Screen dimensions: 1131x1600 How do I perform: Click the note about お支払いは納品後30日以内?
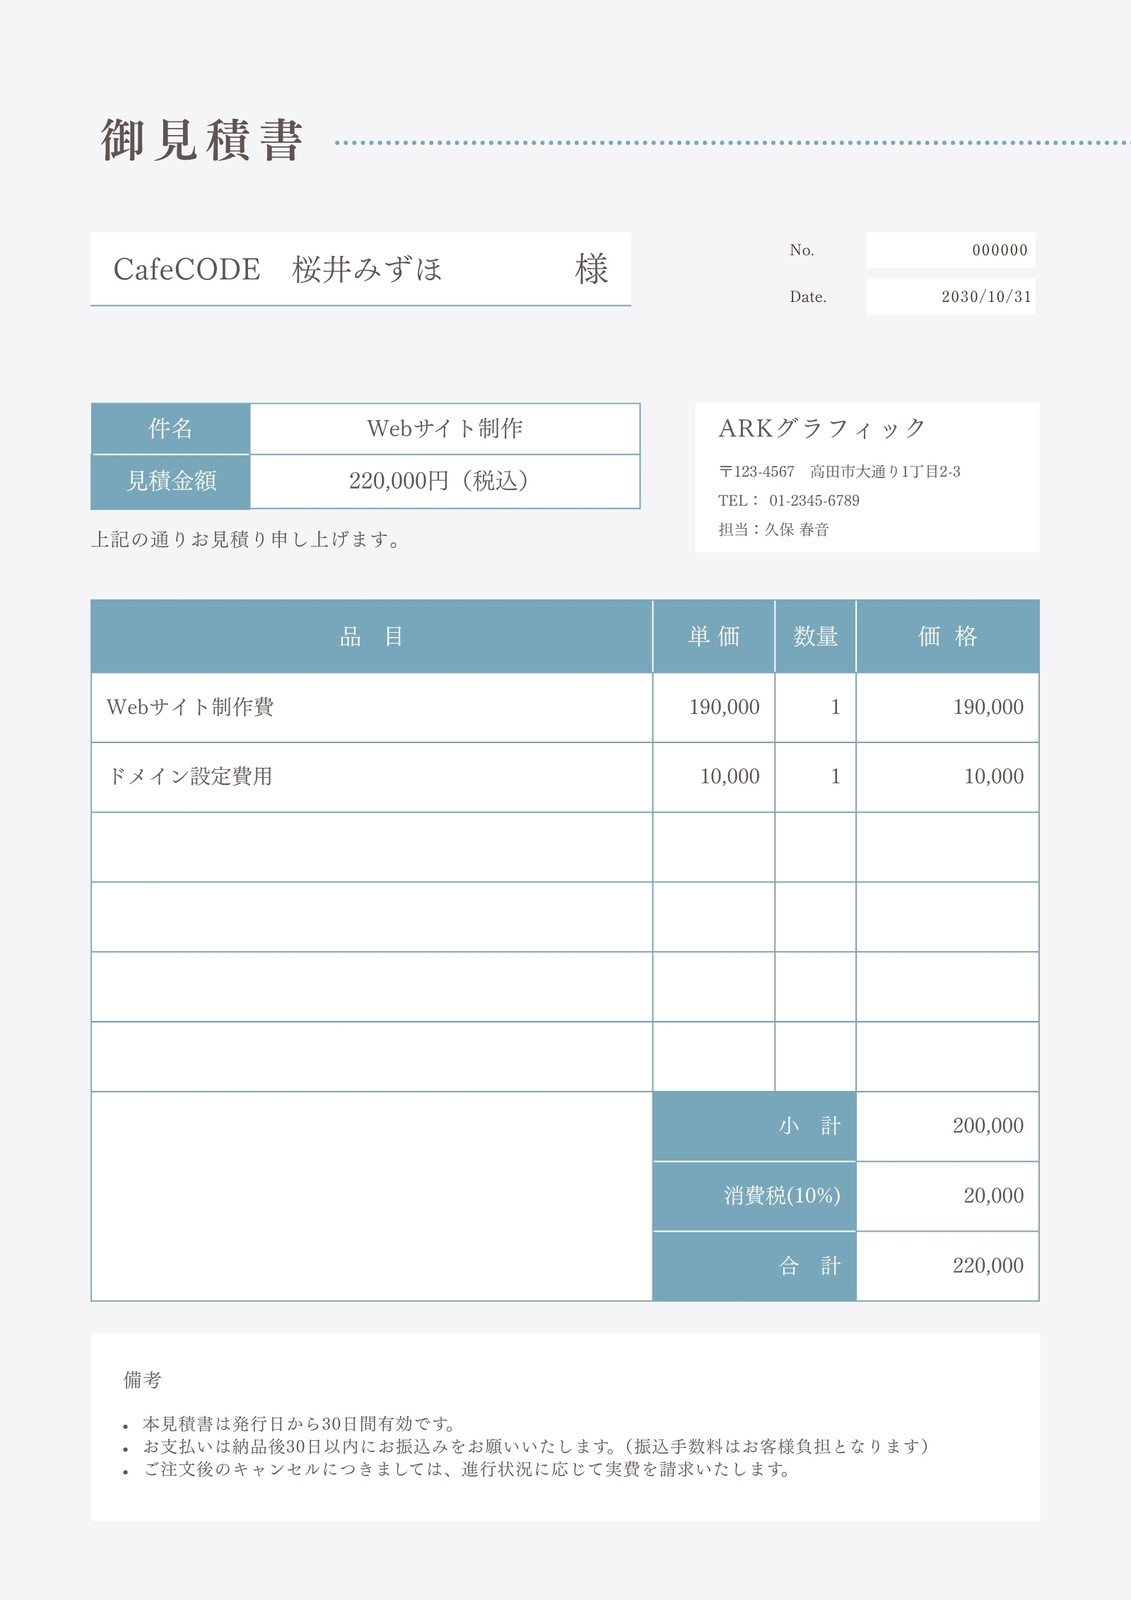[x=538, y=1447]
